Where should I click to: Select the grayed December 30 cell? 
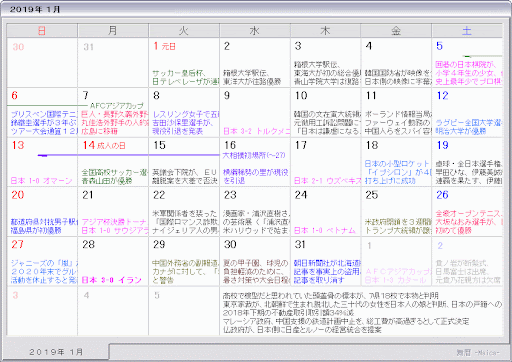[x=42, y=63]
